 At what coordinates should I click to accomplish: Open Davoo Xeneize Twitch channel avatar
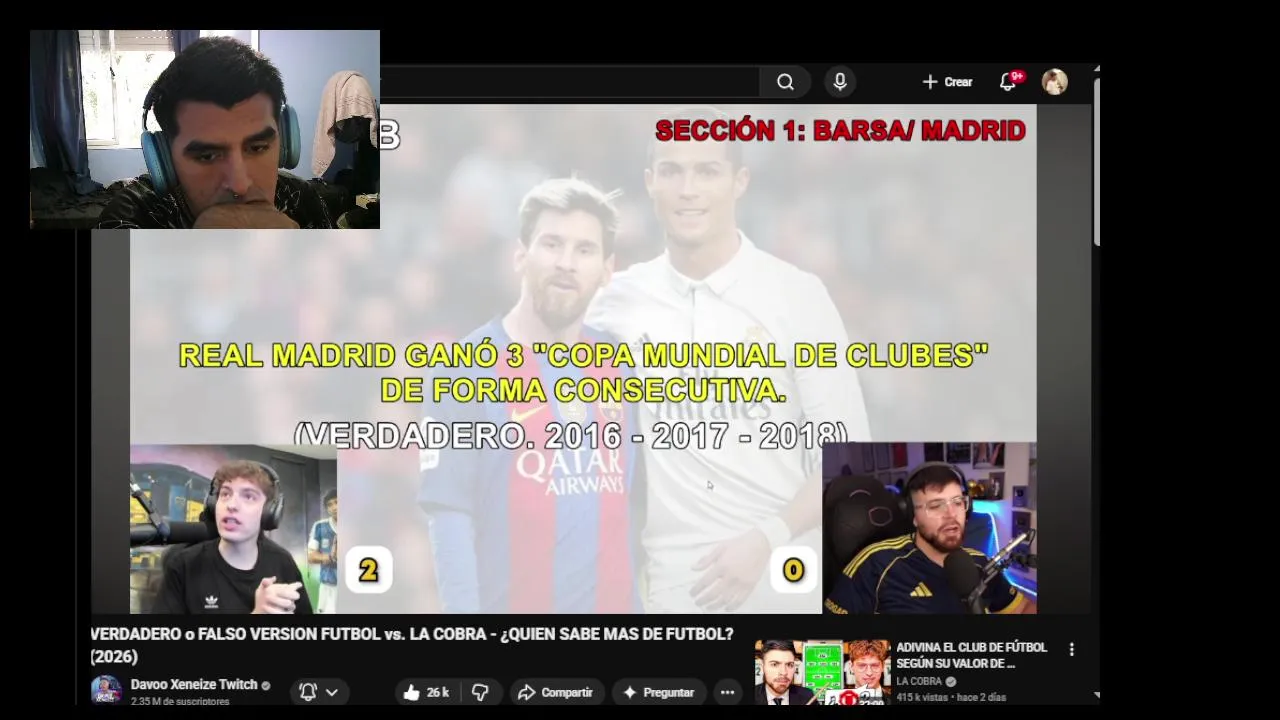coord(106,690)
